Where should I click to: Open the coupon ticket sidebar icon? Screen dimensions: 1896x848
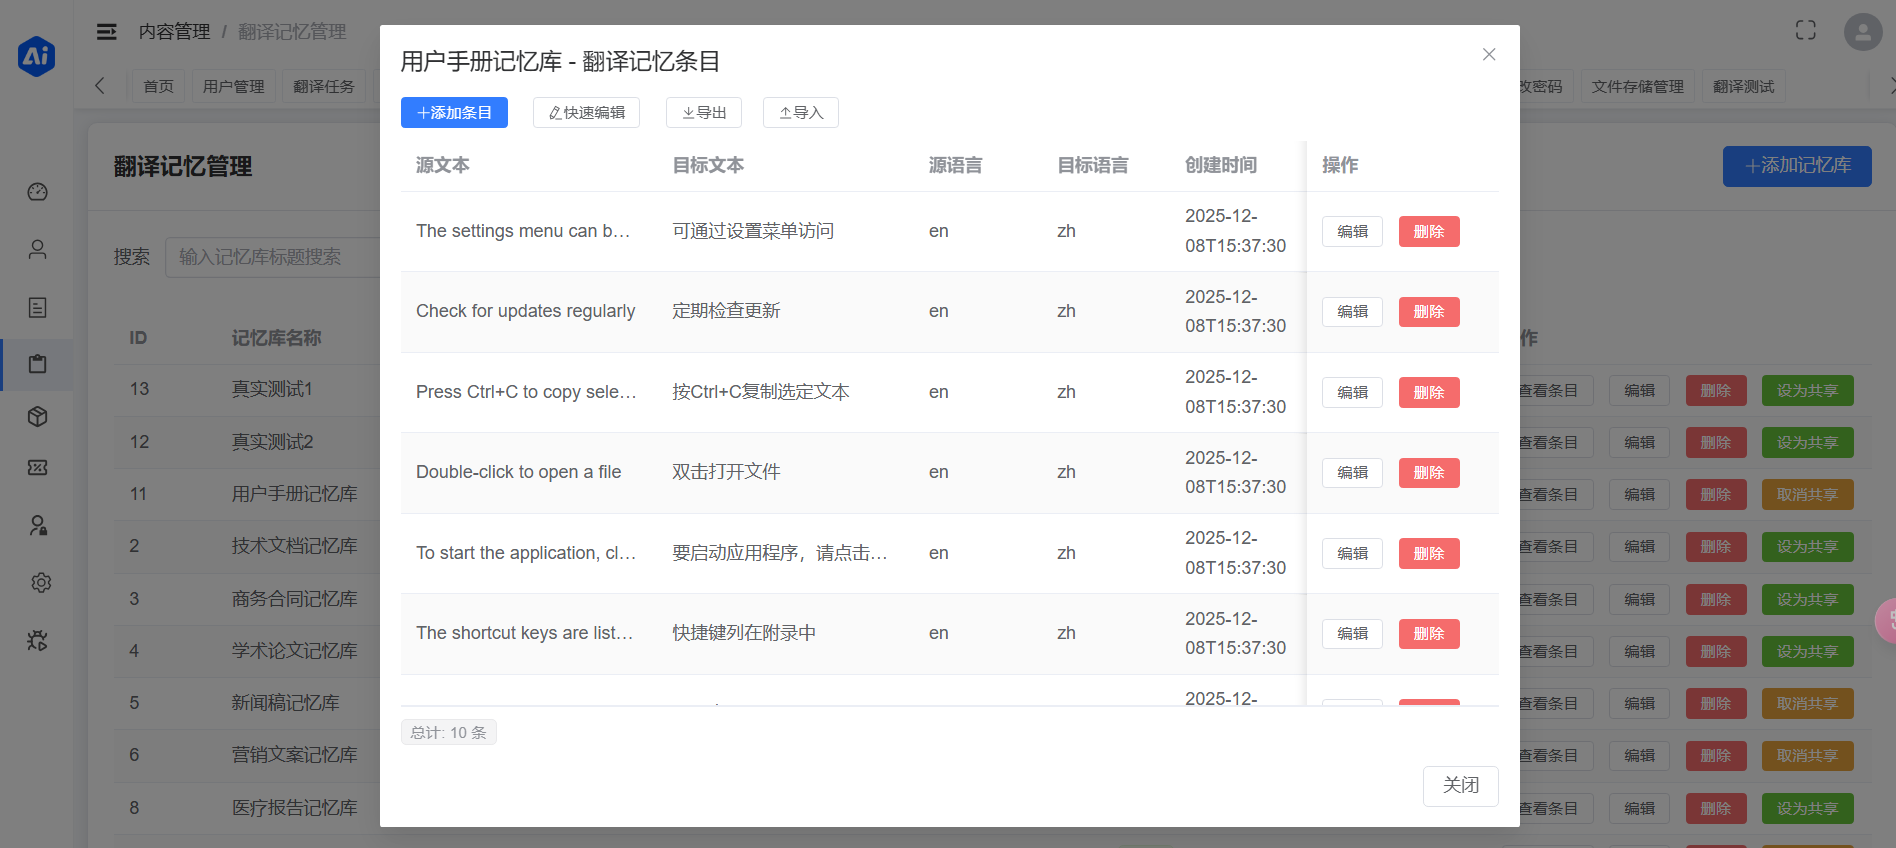[38, 467]
